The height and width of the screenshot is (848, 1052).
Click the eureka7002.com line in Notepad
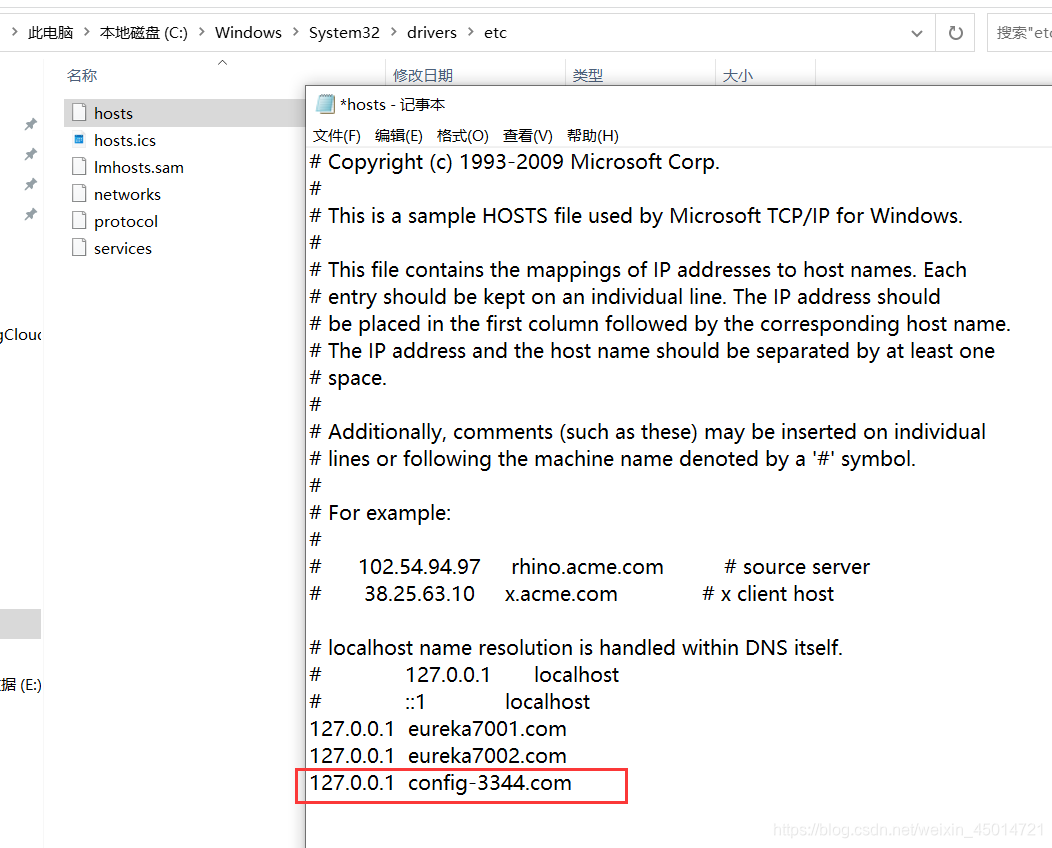(438, 755)
